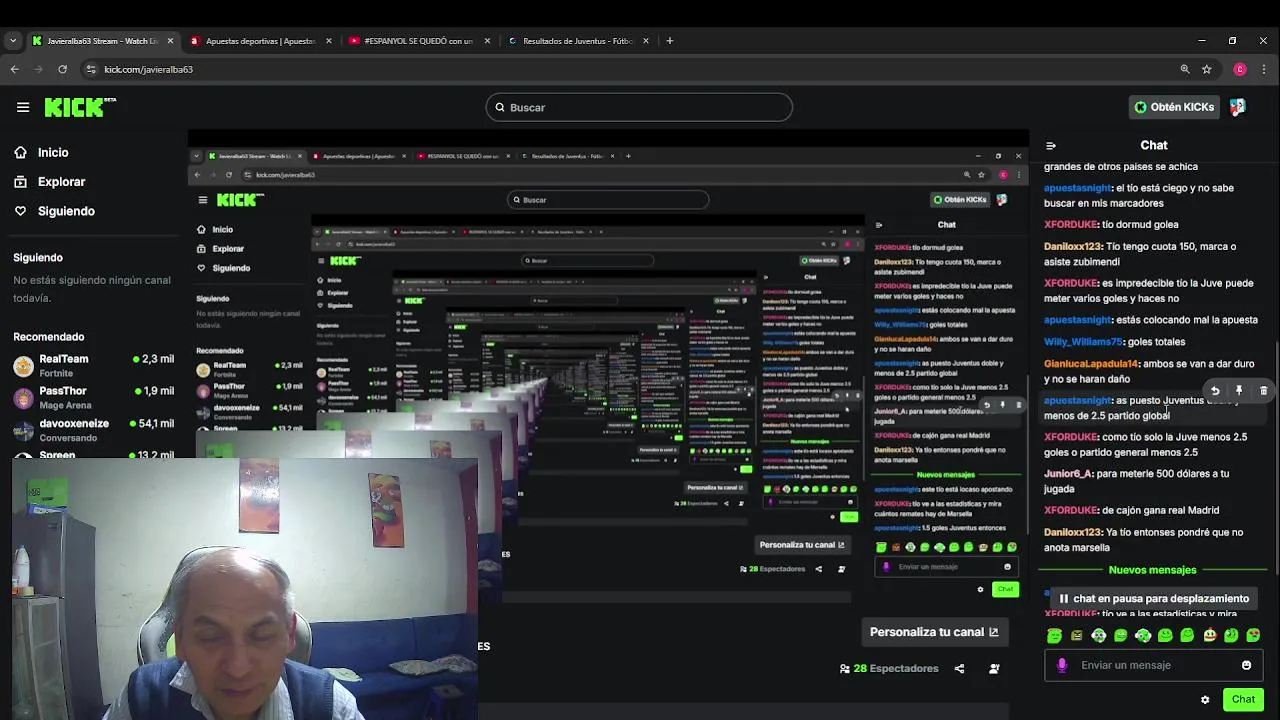Click the chat panel scrollbar

click(x=1276, y=460)
